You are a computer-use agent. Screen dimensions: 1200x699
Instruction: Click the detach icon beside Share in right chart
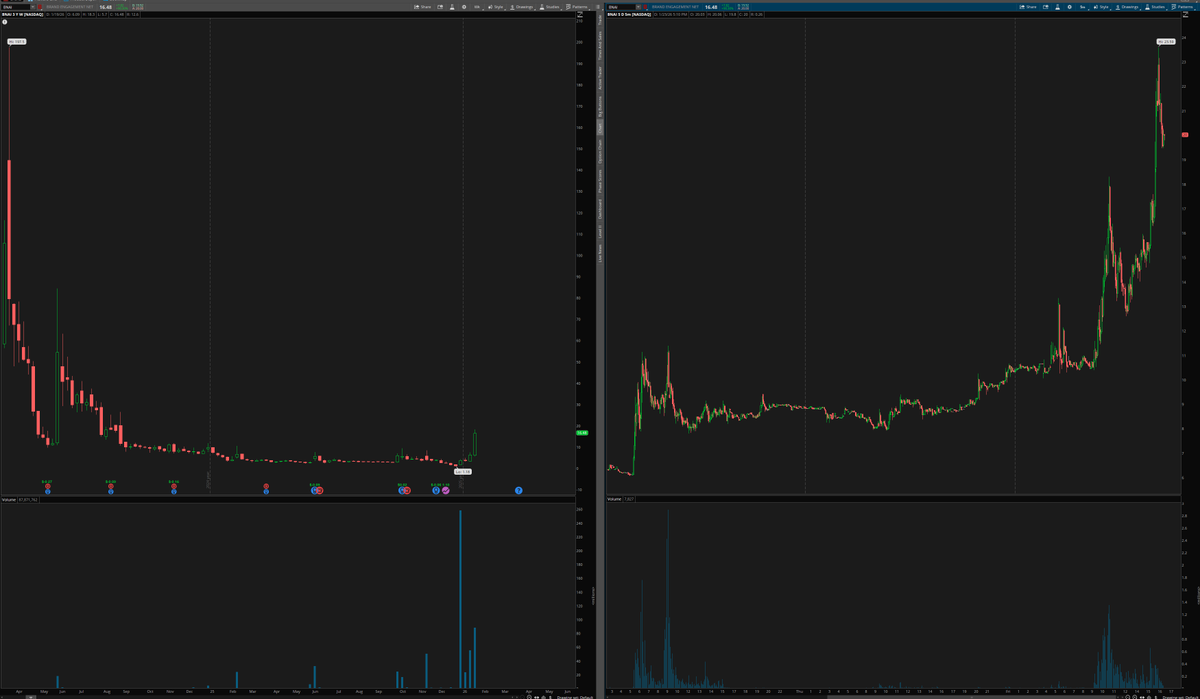pyautogui.click(x=1045, y=7)
